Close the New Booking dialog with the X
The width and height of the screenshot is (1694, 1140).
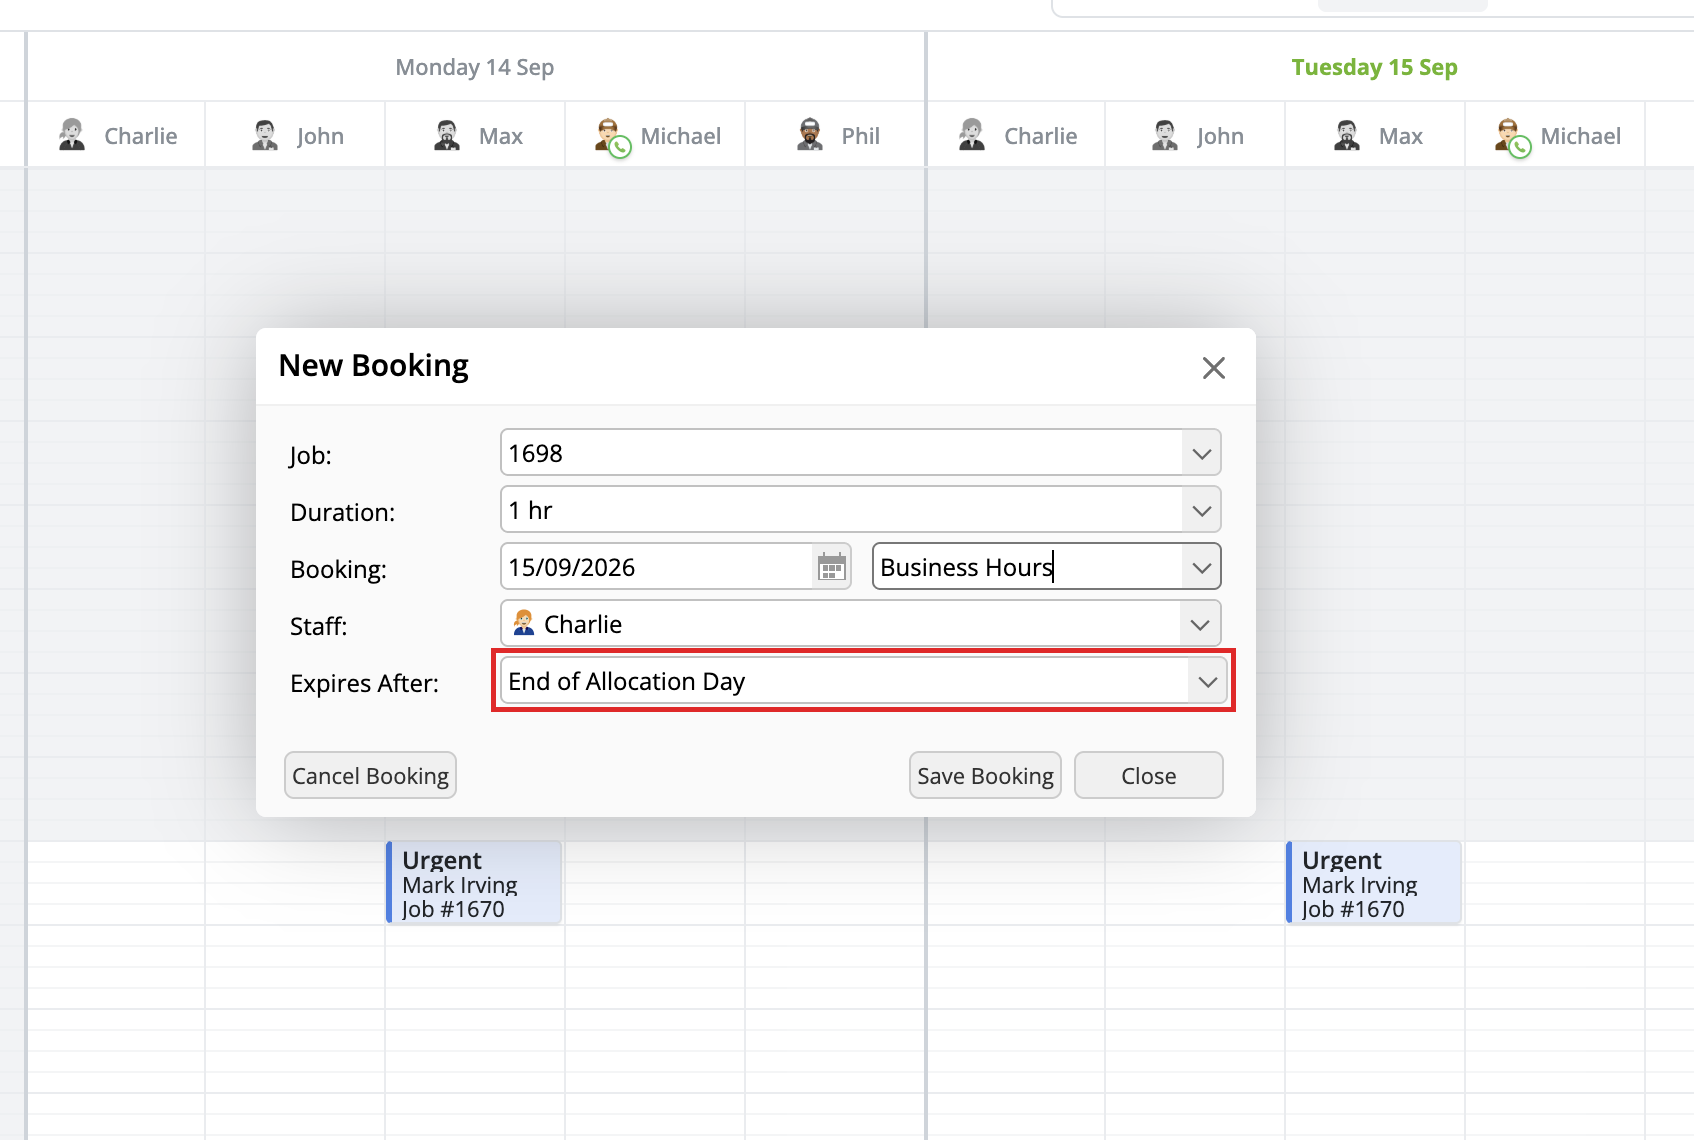point(1213,368)
